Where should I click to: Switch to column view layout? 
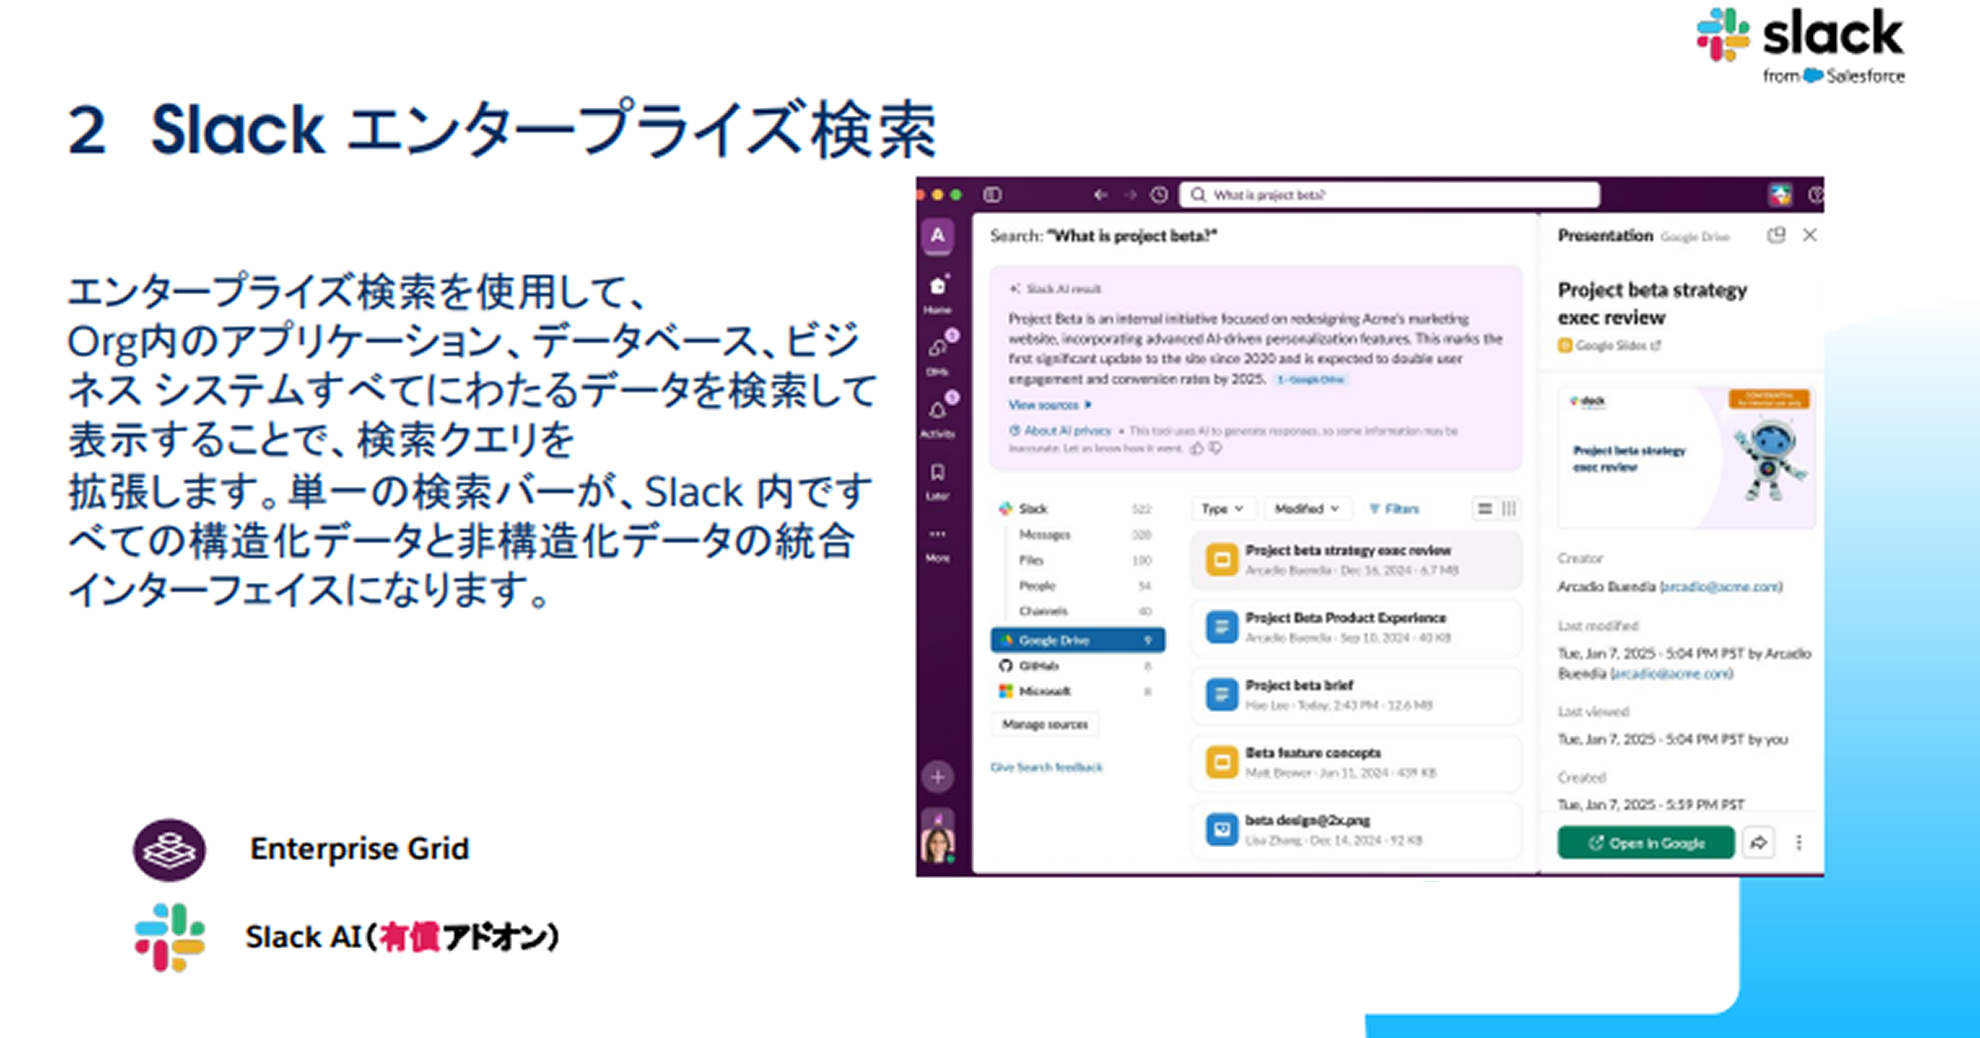(1509, 509)
